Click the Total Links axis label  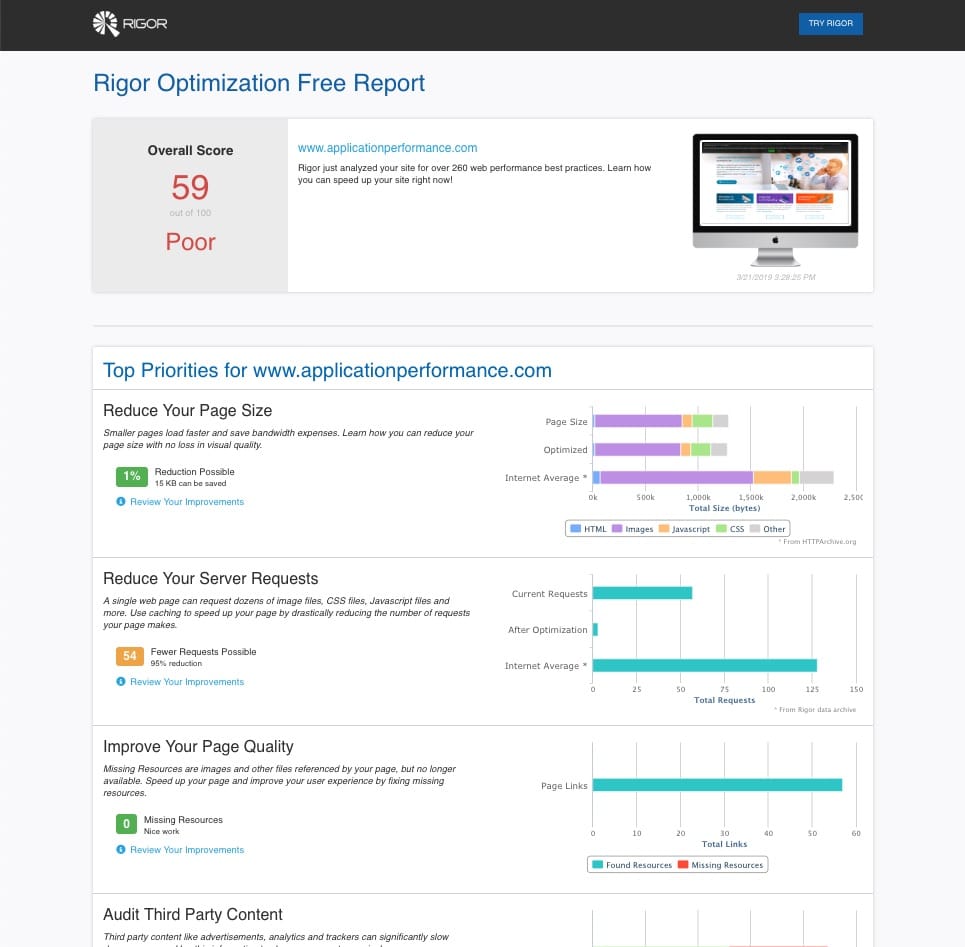coord(724,844)
